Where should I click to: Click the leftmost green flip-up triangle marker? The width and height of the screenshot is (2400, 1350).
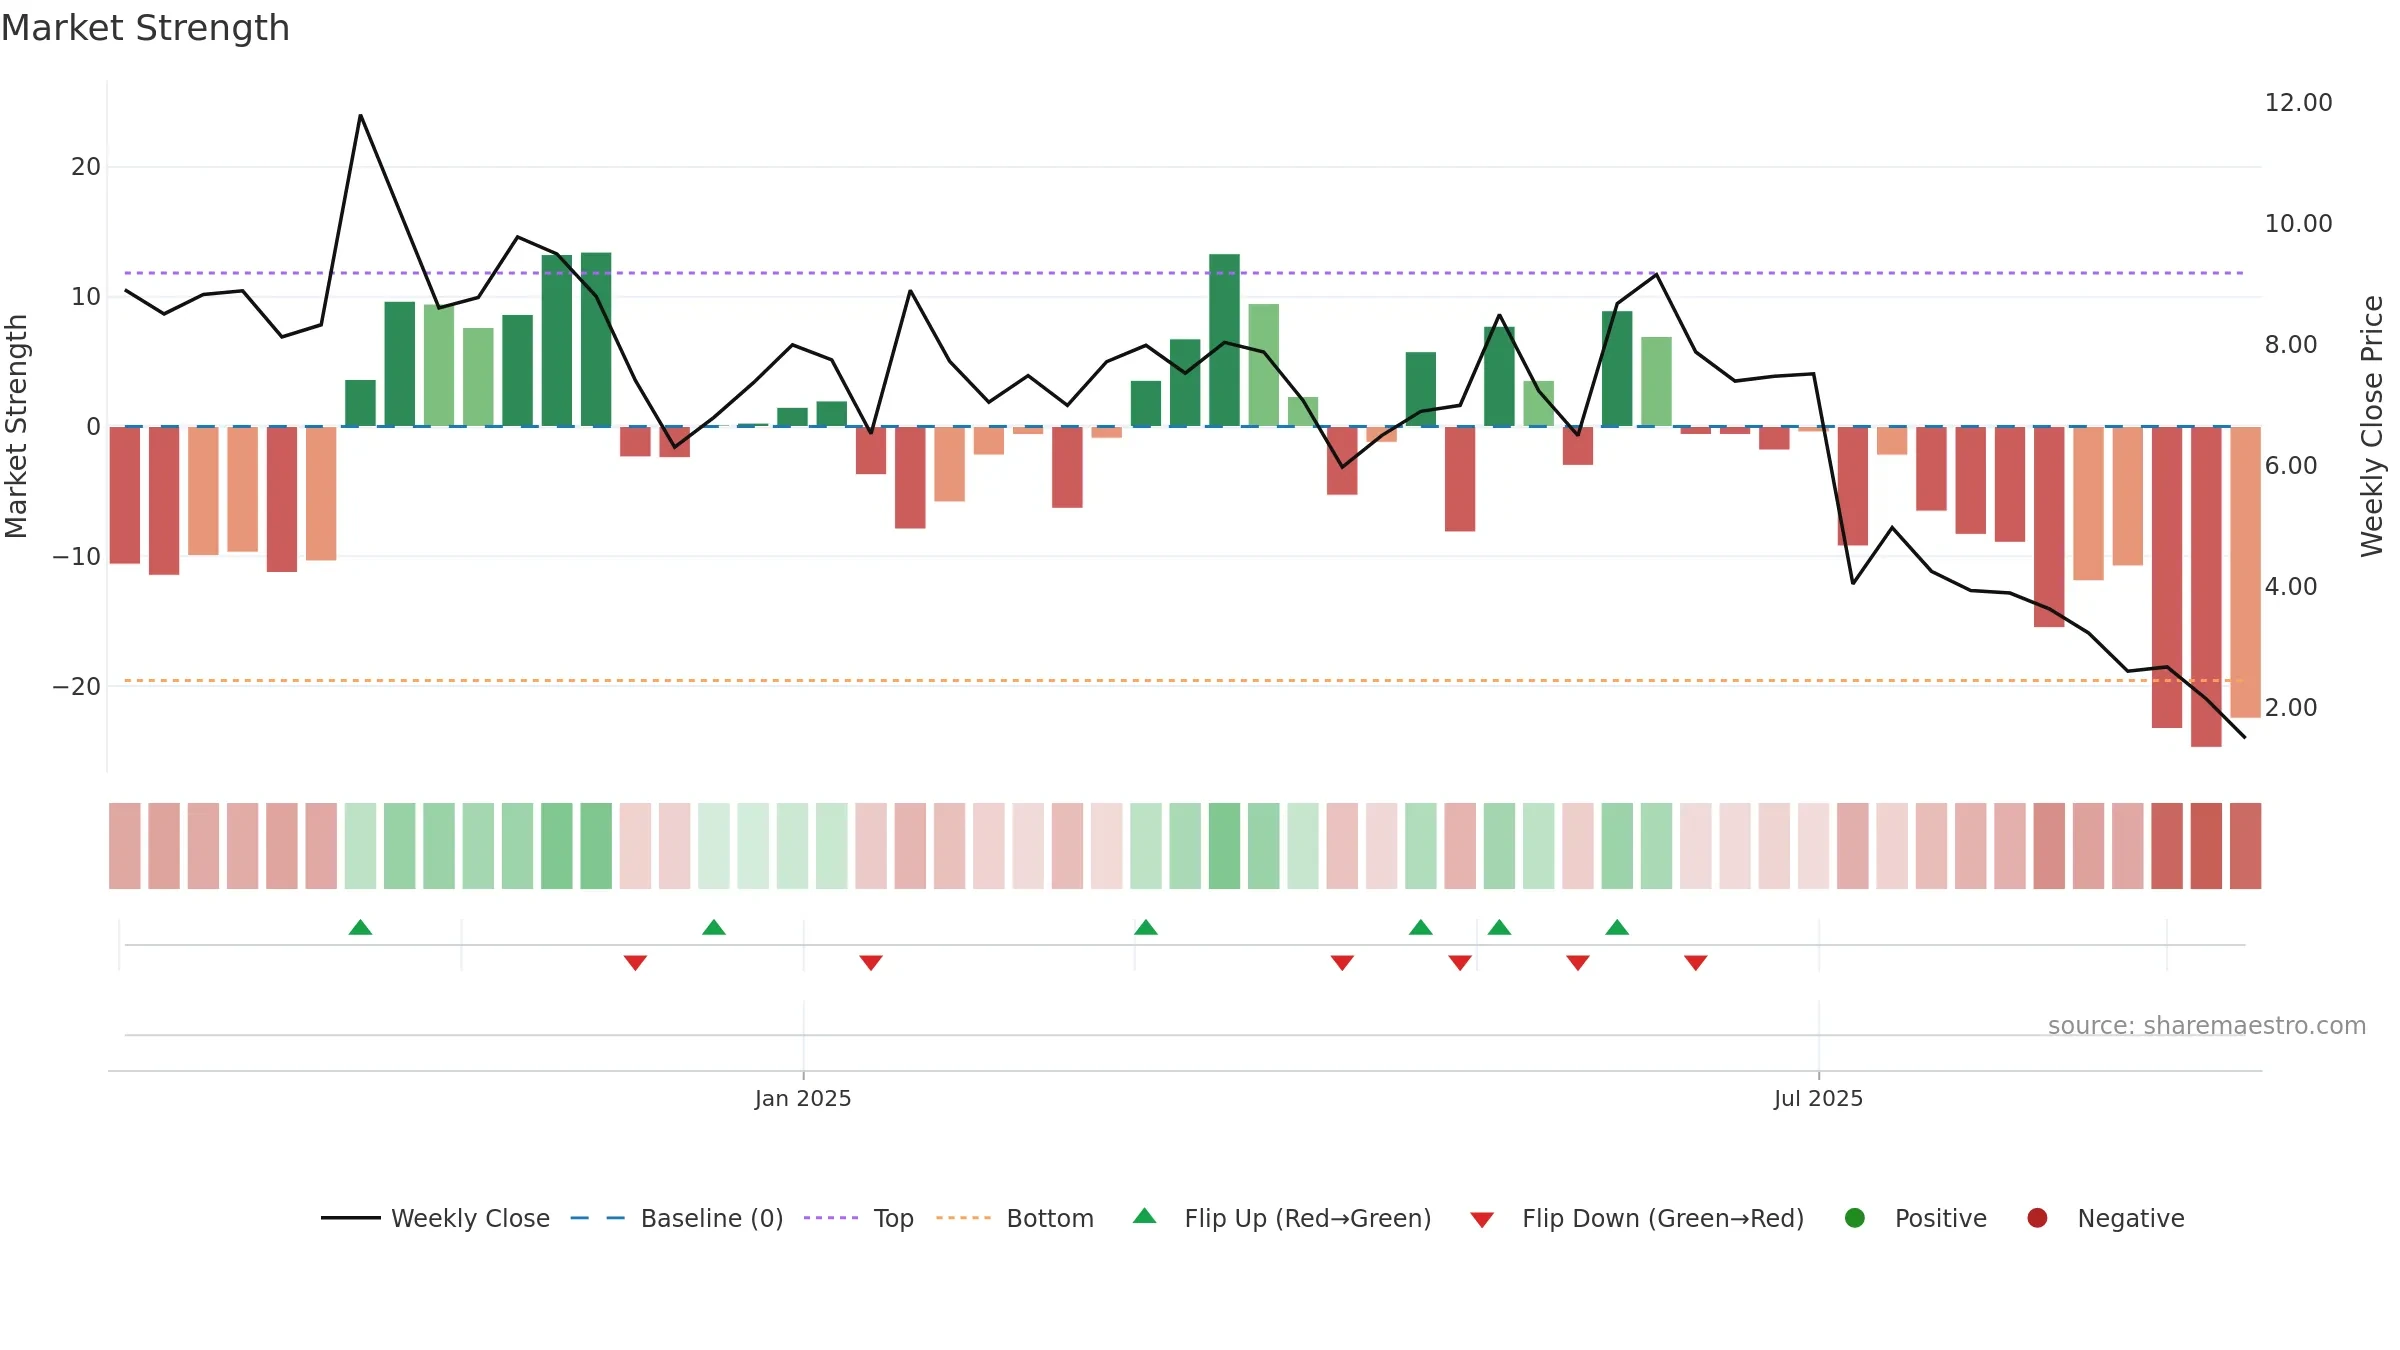361,927
